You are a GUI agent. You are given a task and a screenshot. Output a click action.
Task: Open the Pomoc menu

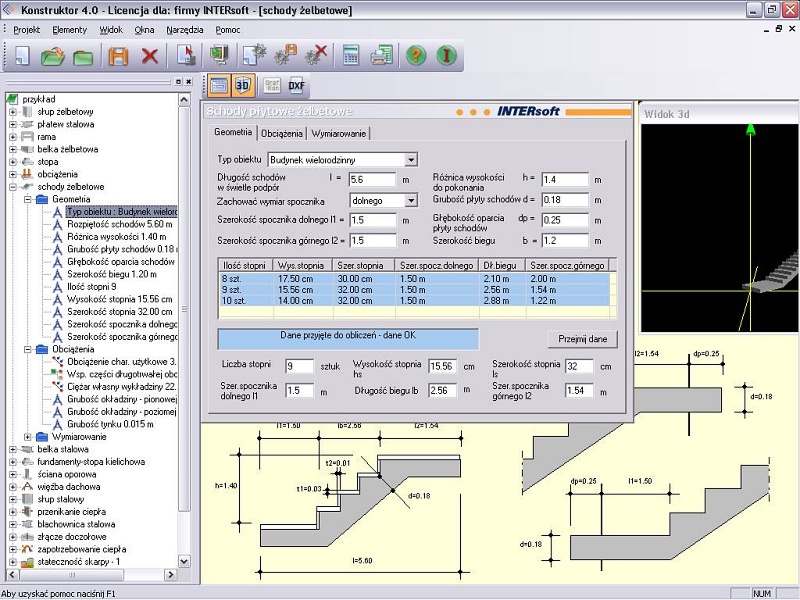(x=228, y=30)
